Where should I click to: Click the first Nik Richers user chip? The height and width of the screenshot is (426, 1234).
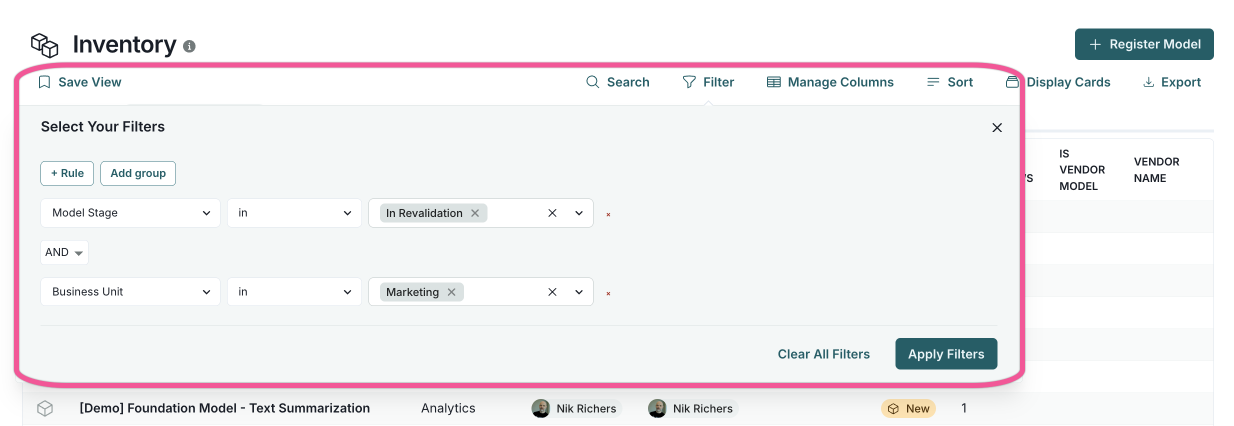click(x=576, y=408)
